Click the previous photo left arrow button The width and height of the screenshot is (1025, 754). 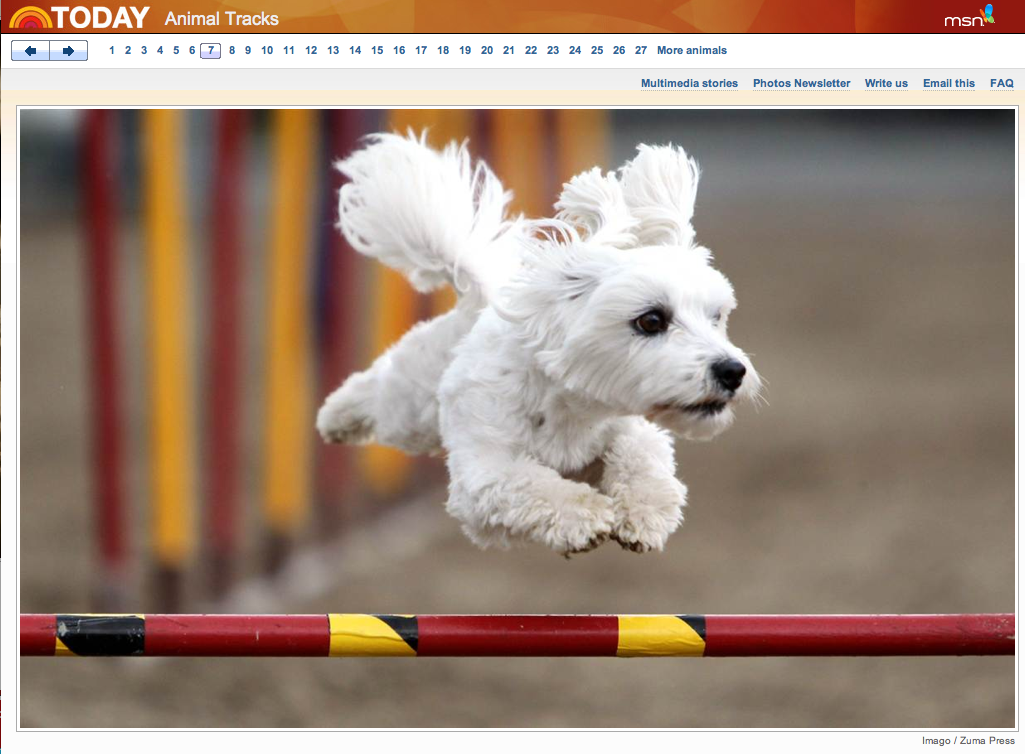(31, 51)
